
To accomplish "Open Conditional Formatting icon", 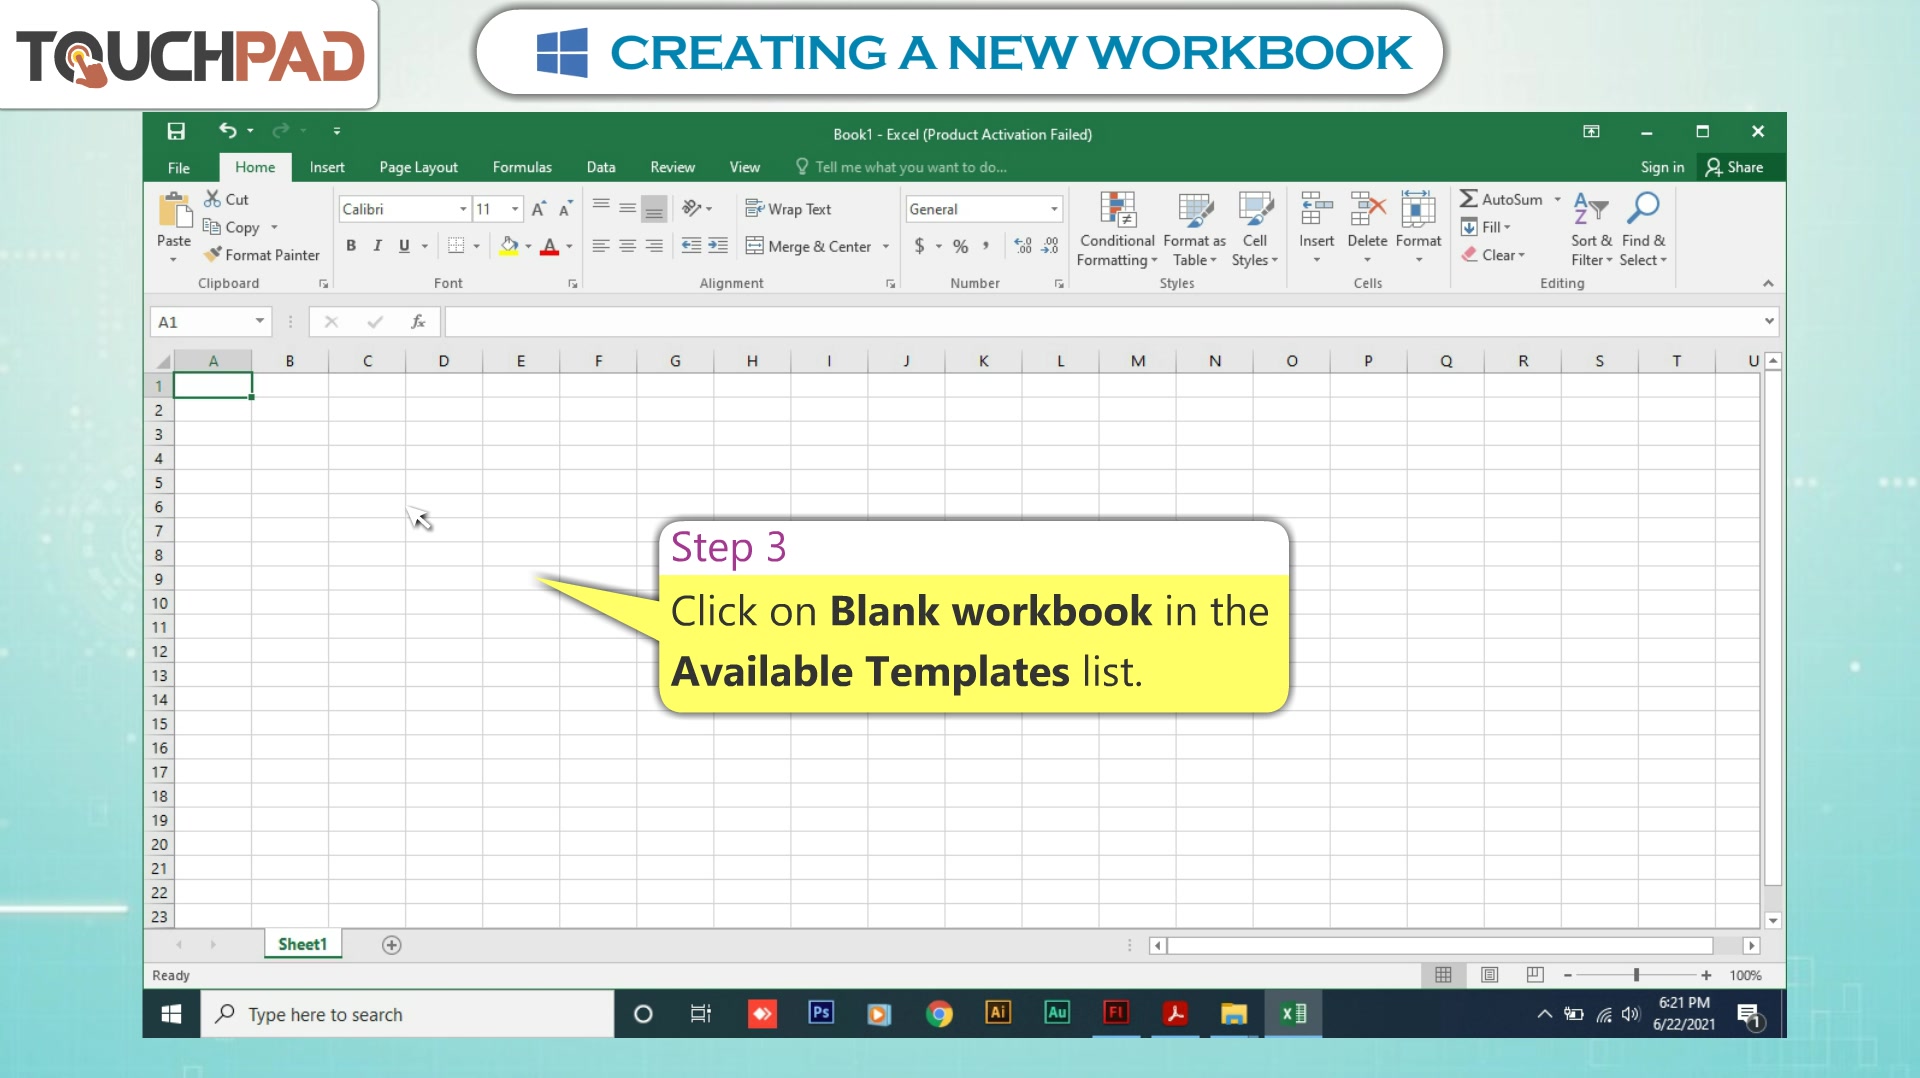I will click(1117, 209).
